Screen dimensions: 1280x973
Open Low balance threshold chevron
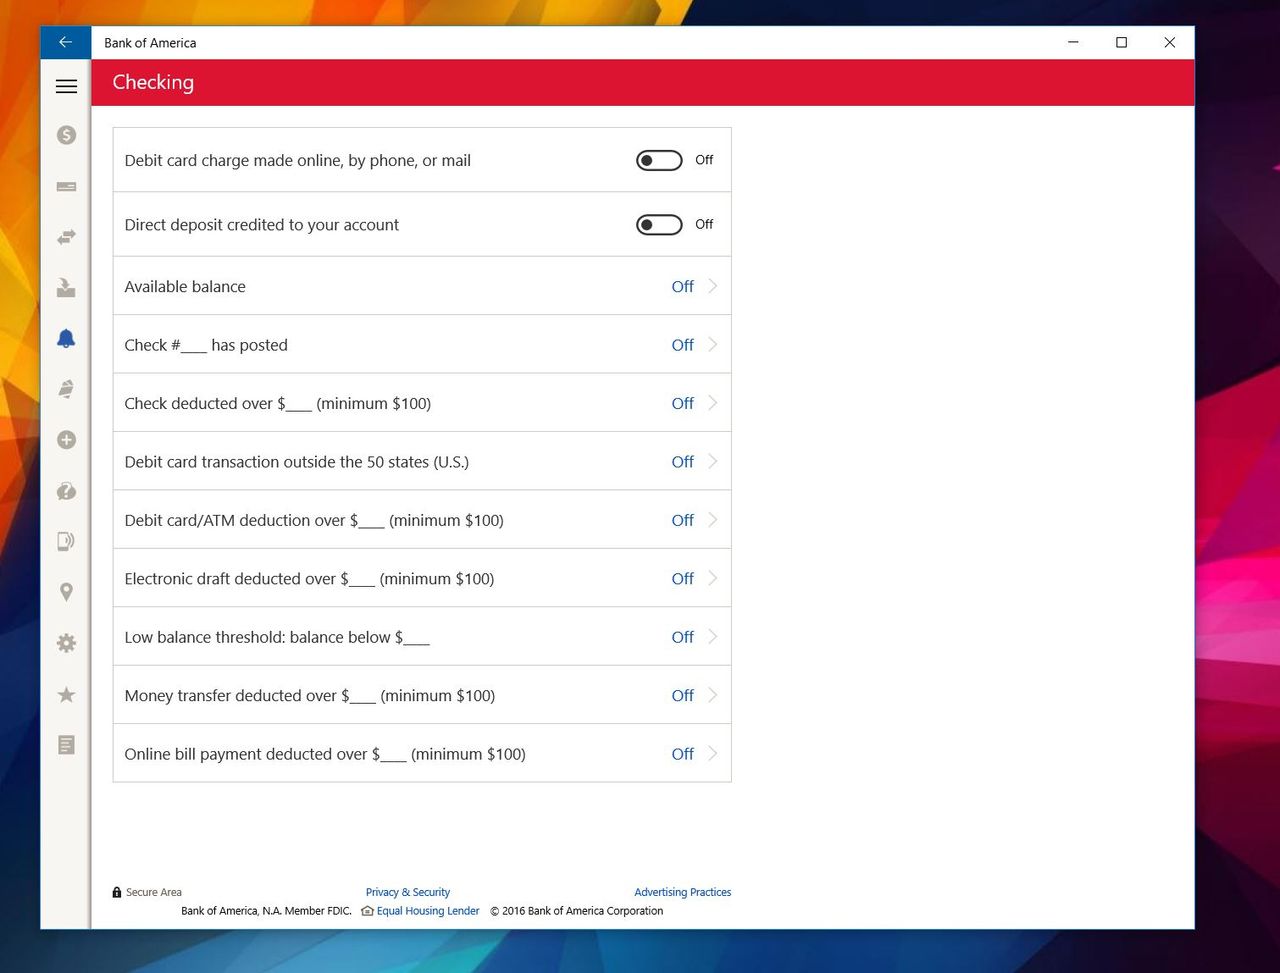tap(713, 637)
